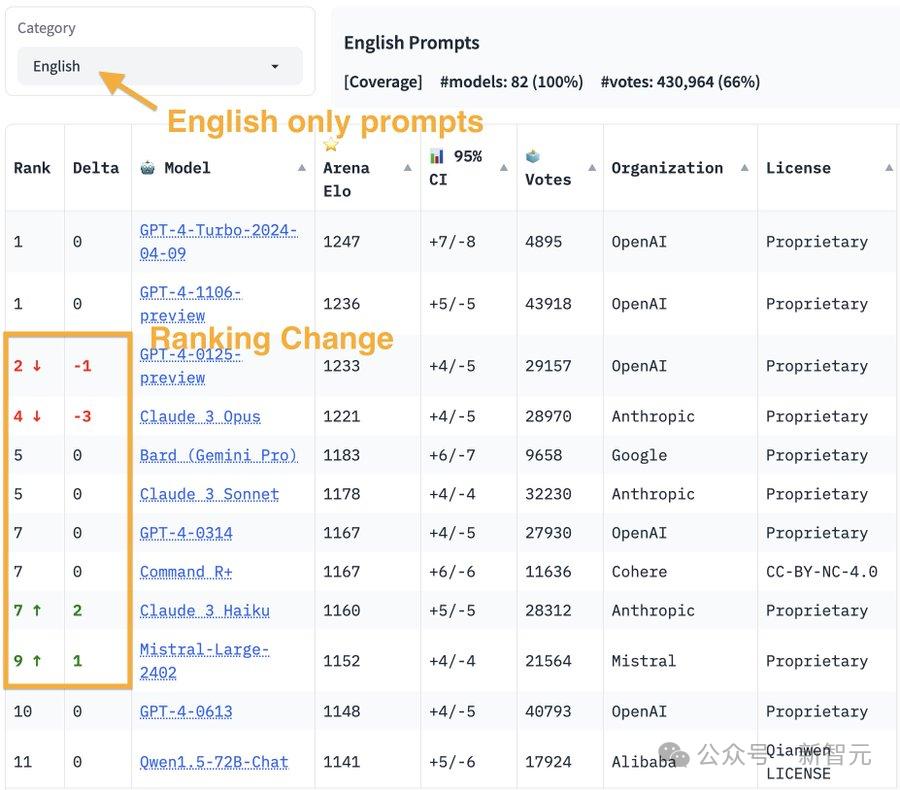Image resolution: width=900 pixels, height=790 pixels.
Task: Open the Claude 3 Haiku link
Action: 205,610
